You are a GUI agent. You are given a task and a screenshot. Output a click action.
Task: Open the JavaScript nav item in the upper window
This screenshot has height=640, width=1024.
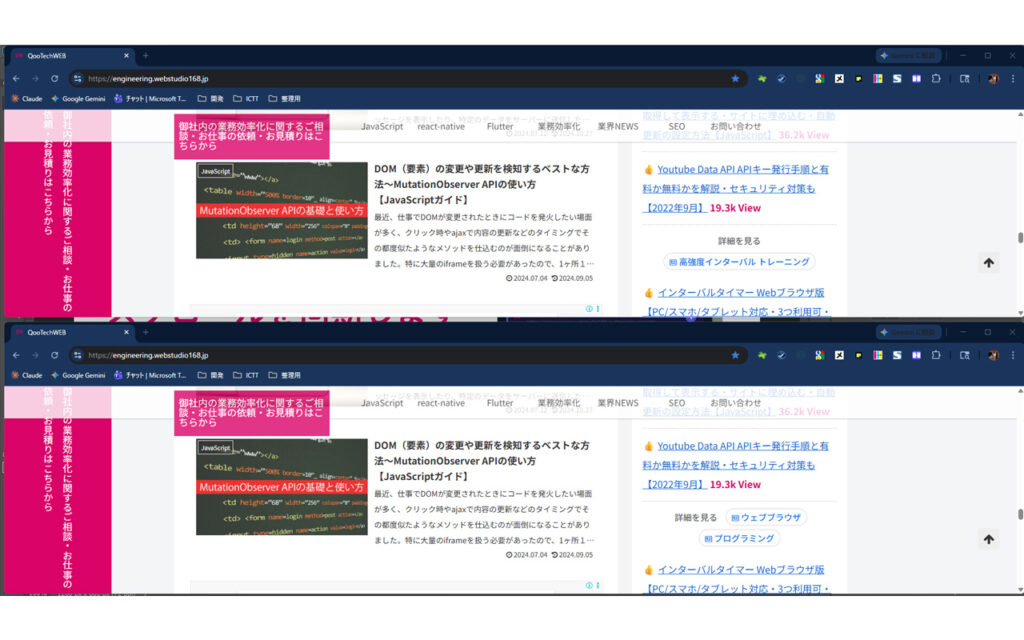[382, 126]
